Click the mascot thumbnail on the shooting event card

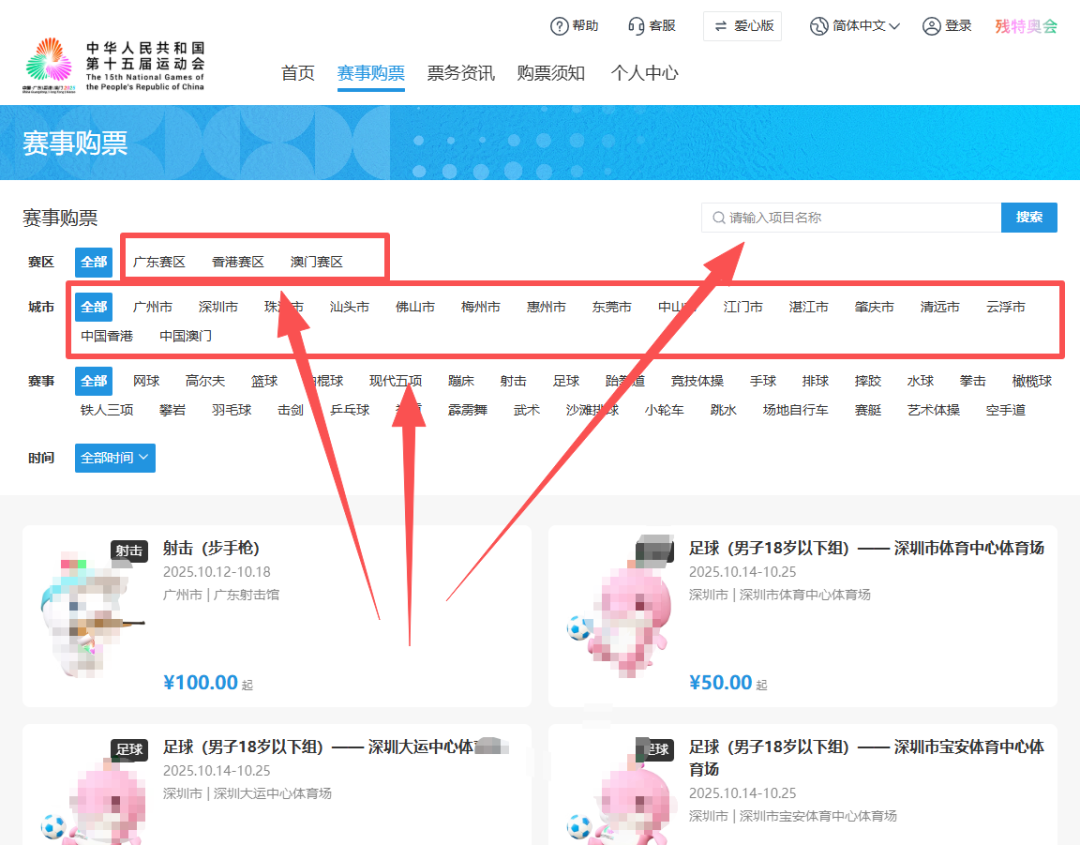[88, 615]
